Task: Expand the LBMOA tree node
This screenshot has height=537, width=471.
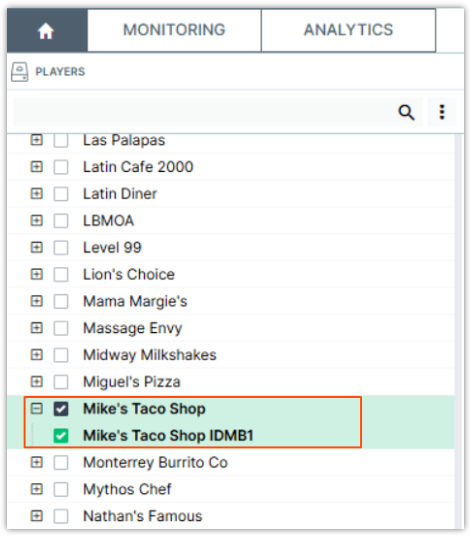Action: [36, 221]
